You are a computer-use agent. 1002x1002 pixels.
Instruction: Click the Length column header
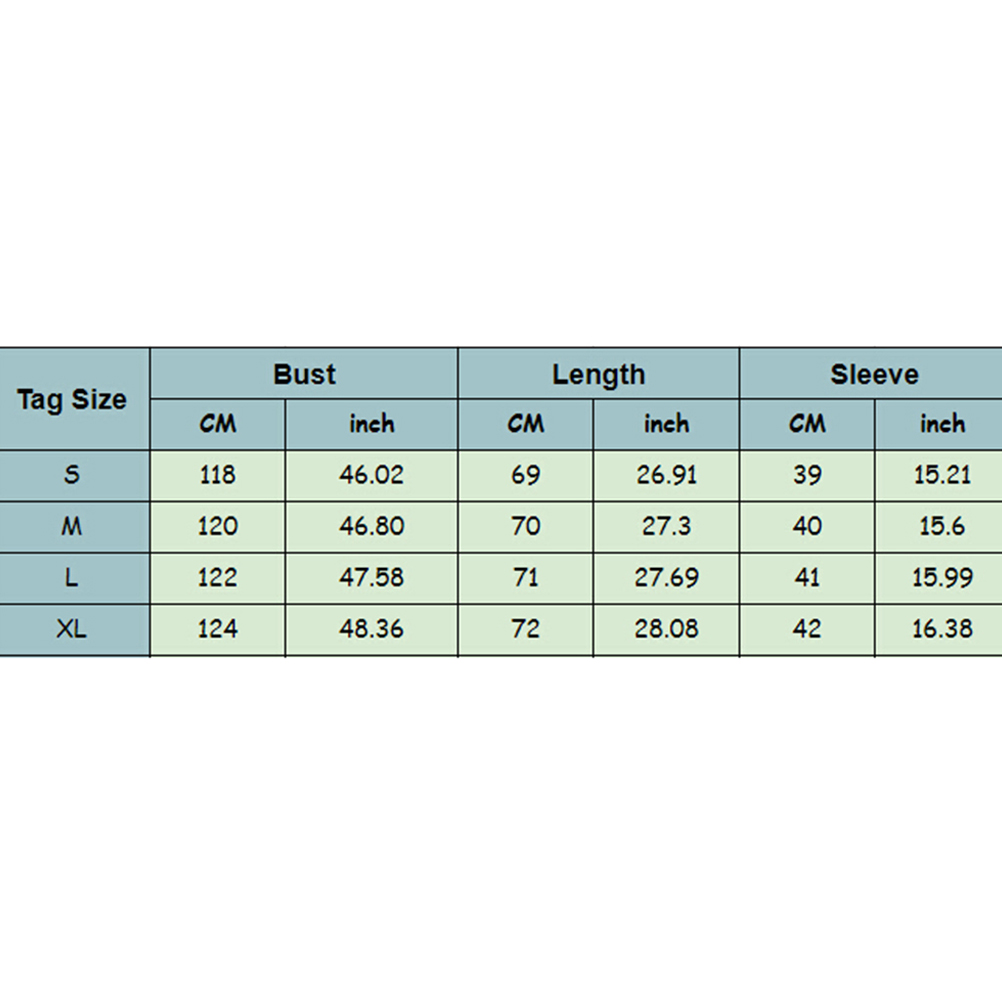tap(598, 375)
